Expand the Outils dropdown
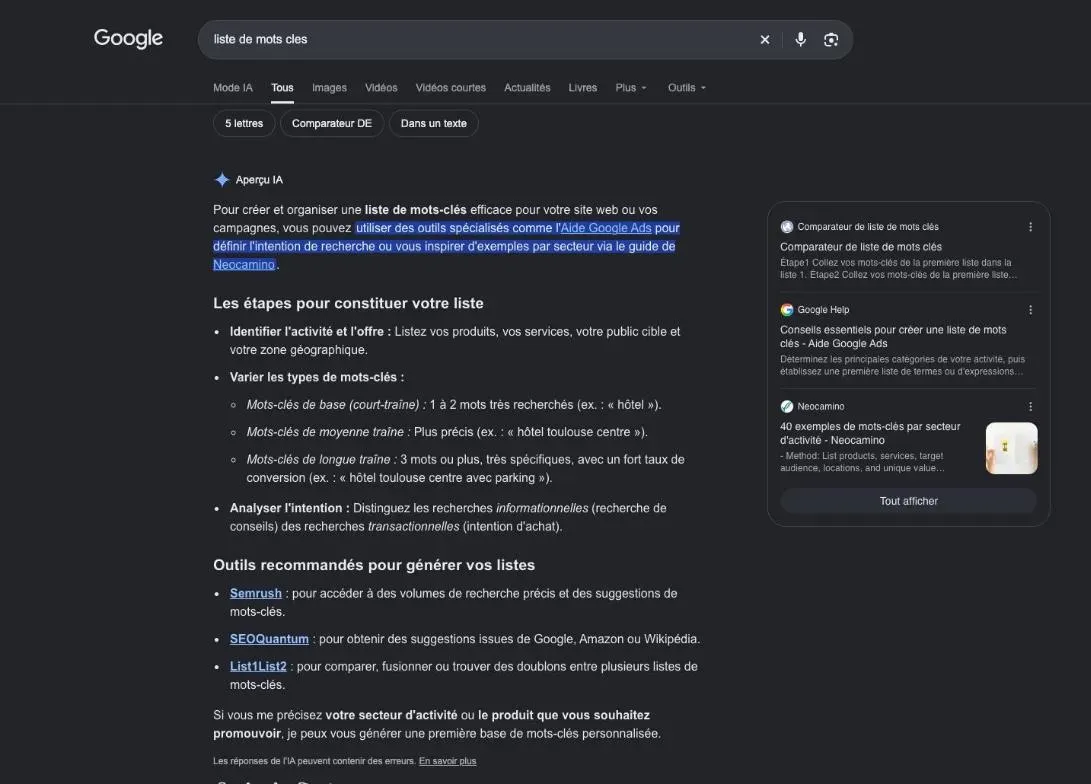Viewport: 1091px width, 784px height. [x=687, y=88]
